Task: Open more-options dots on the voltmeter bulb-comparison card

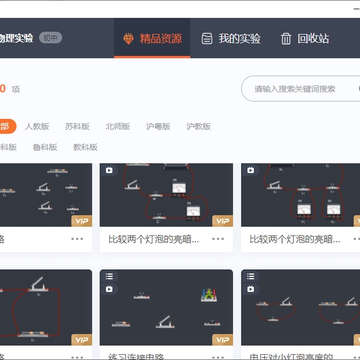Action: pos(357,239)
